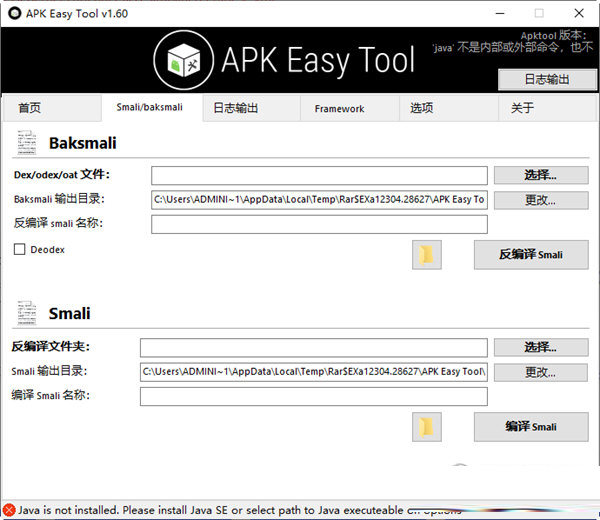Focus the 编译 Smali 名称 field

pos(314,396)
